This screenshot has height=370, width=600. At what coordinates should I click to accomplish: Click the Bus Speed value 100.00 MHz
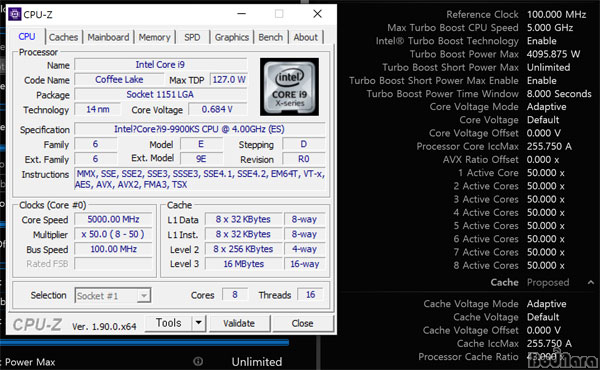(x=113, y=249)
